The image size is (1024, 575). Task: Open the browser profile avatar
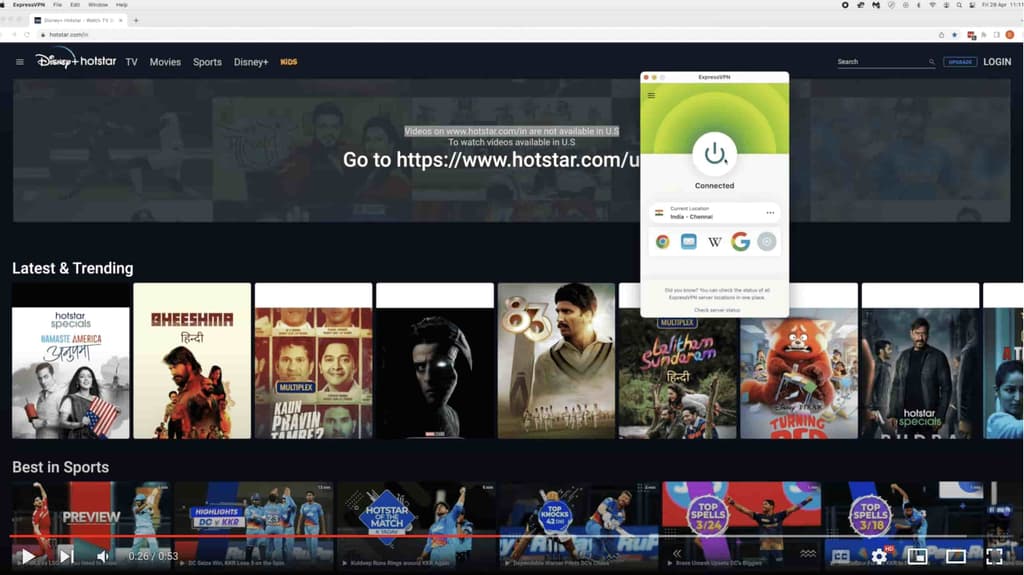click(1010, 35)
